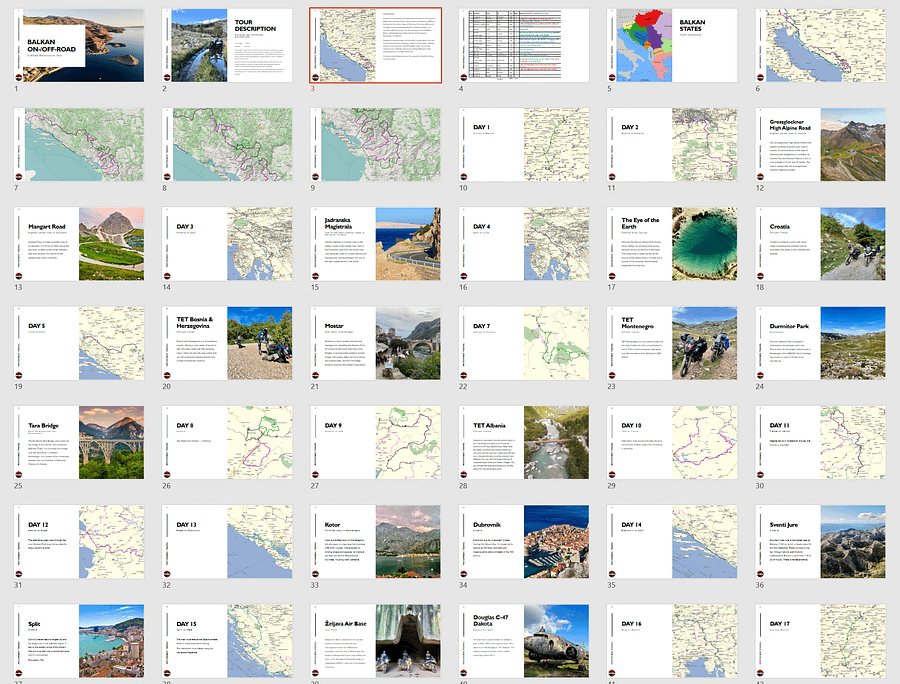Open the DAY 10 slide
Viewport: 900px width, 684px height.
click(672, 442)
